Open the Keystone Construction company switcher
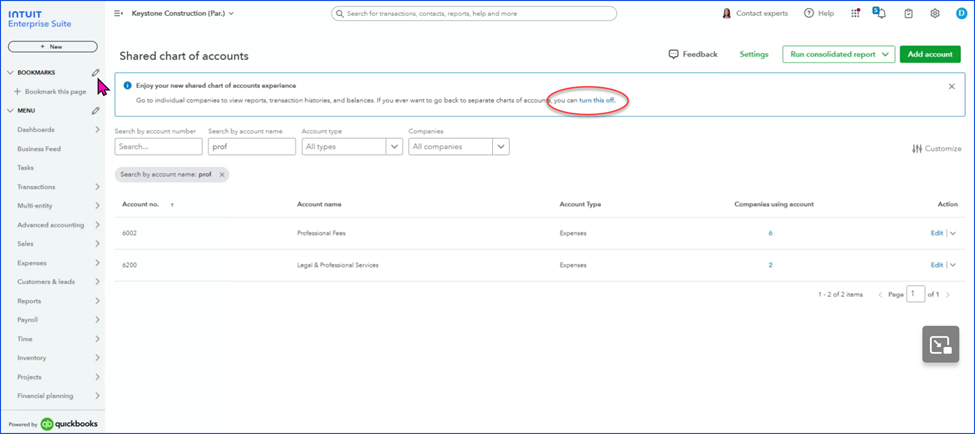This screenshot has width=975, height=434. tap(183, 13)
